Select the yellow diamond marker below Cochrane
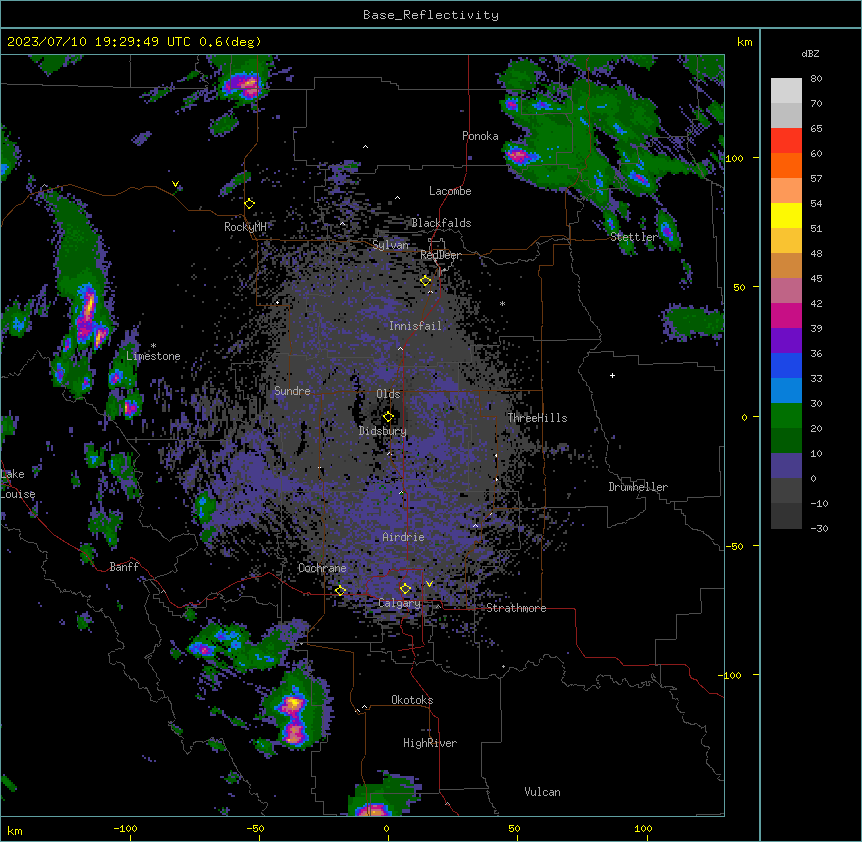 click(x=340, y=591)
